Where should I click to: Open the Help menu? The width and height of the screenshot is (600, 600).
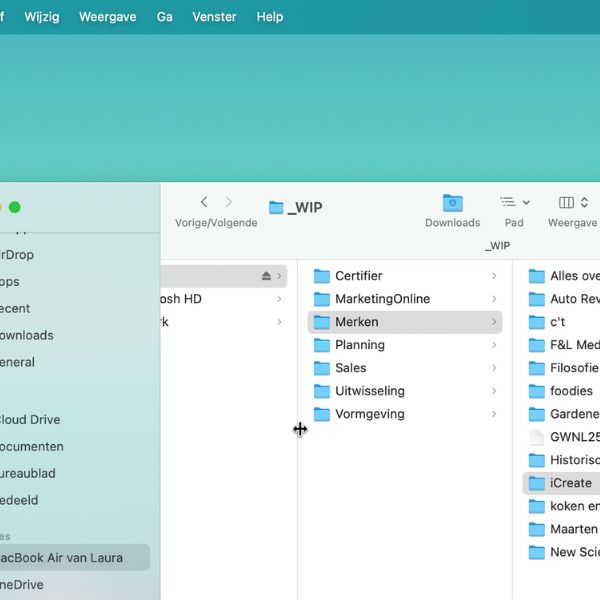point(270,17)
